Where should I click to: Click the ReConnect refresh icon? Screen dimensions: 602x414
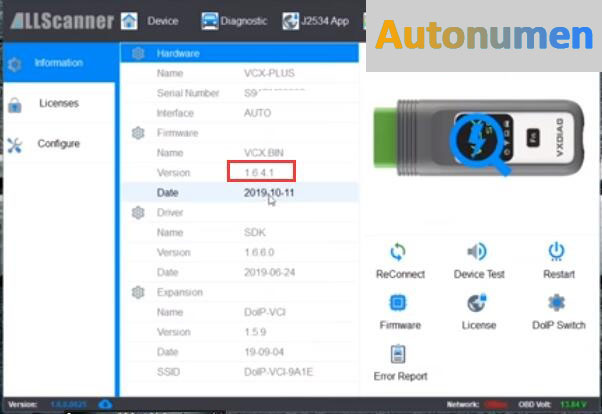tap(398, 252)
